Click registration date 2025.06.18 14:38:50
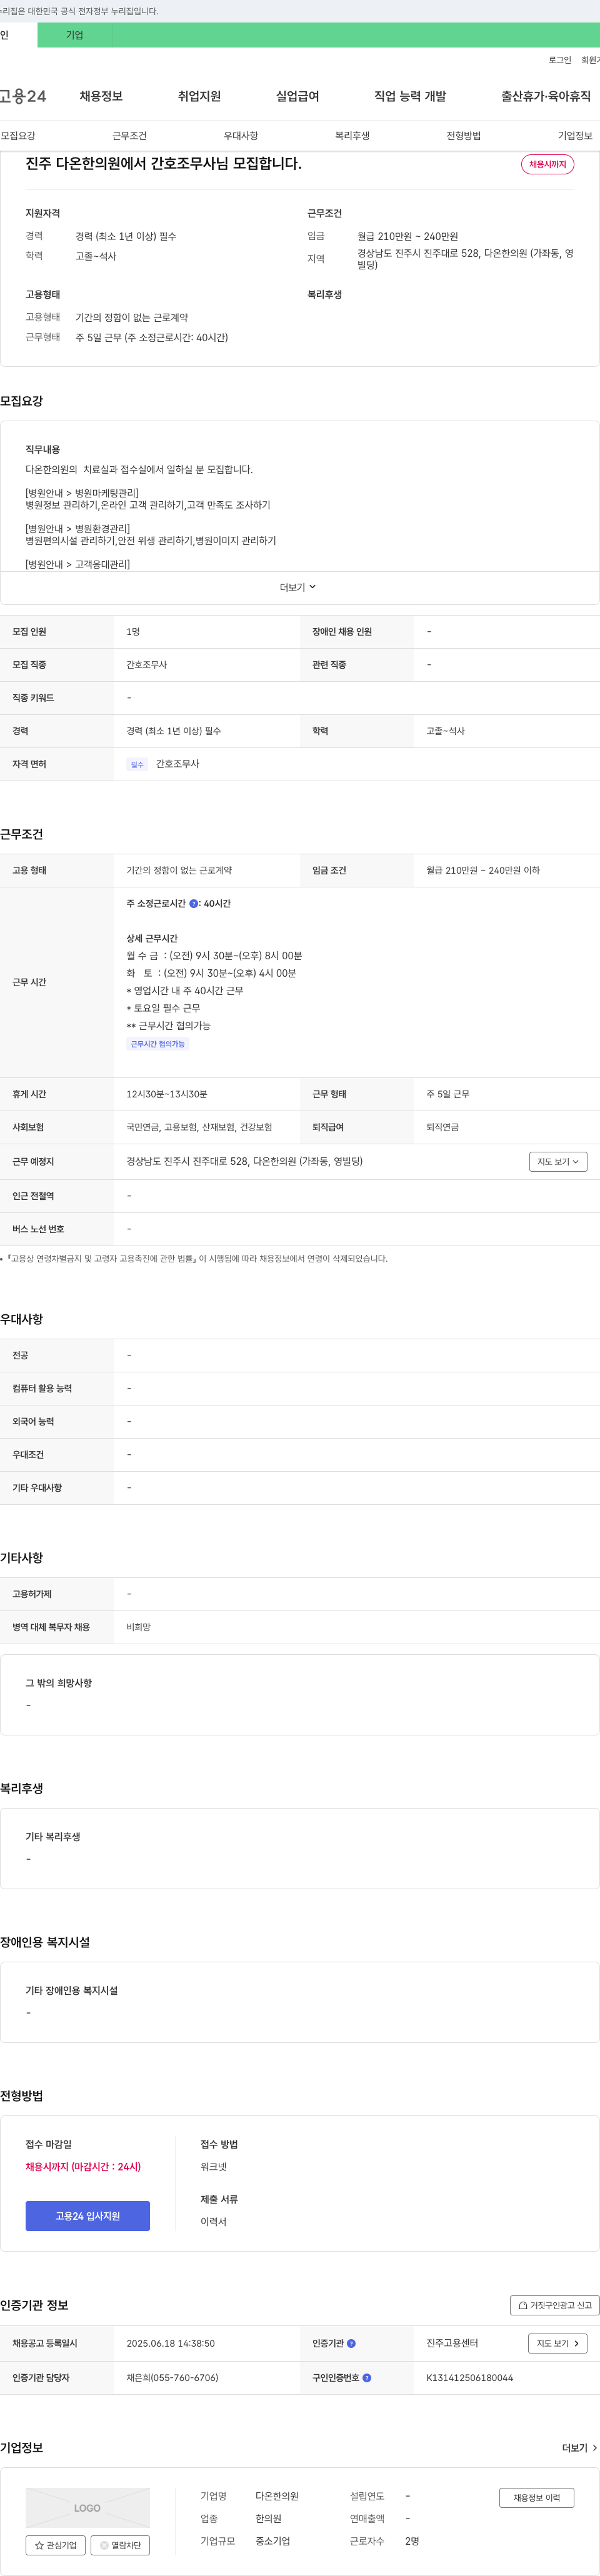600x2576 pixels. coord(170,2343)
